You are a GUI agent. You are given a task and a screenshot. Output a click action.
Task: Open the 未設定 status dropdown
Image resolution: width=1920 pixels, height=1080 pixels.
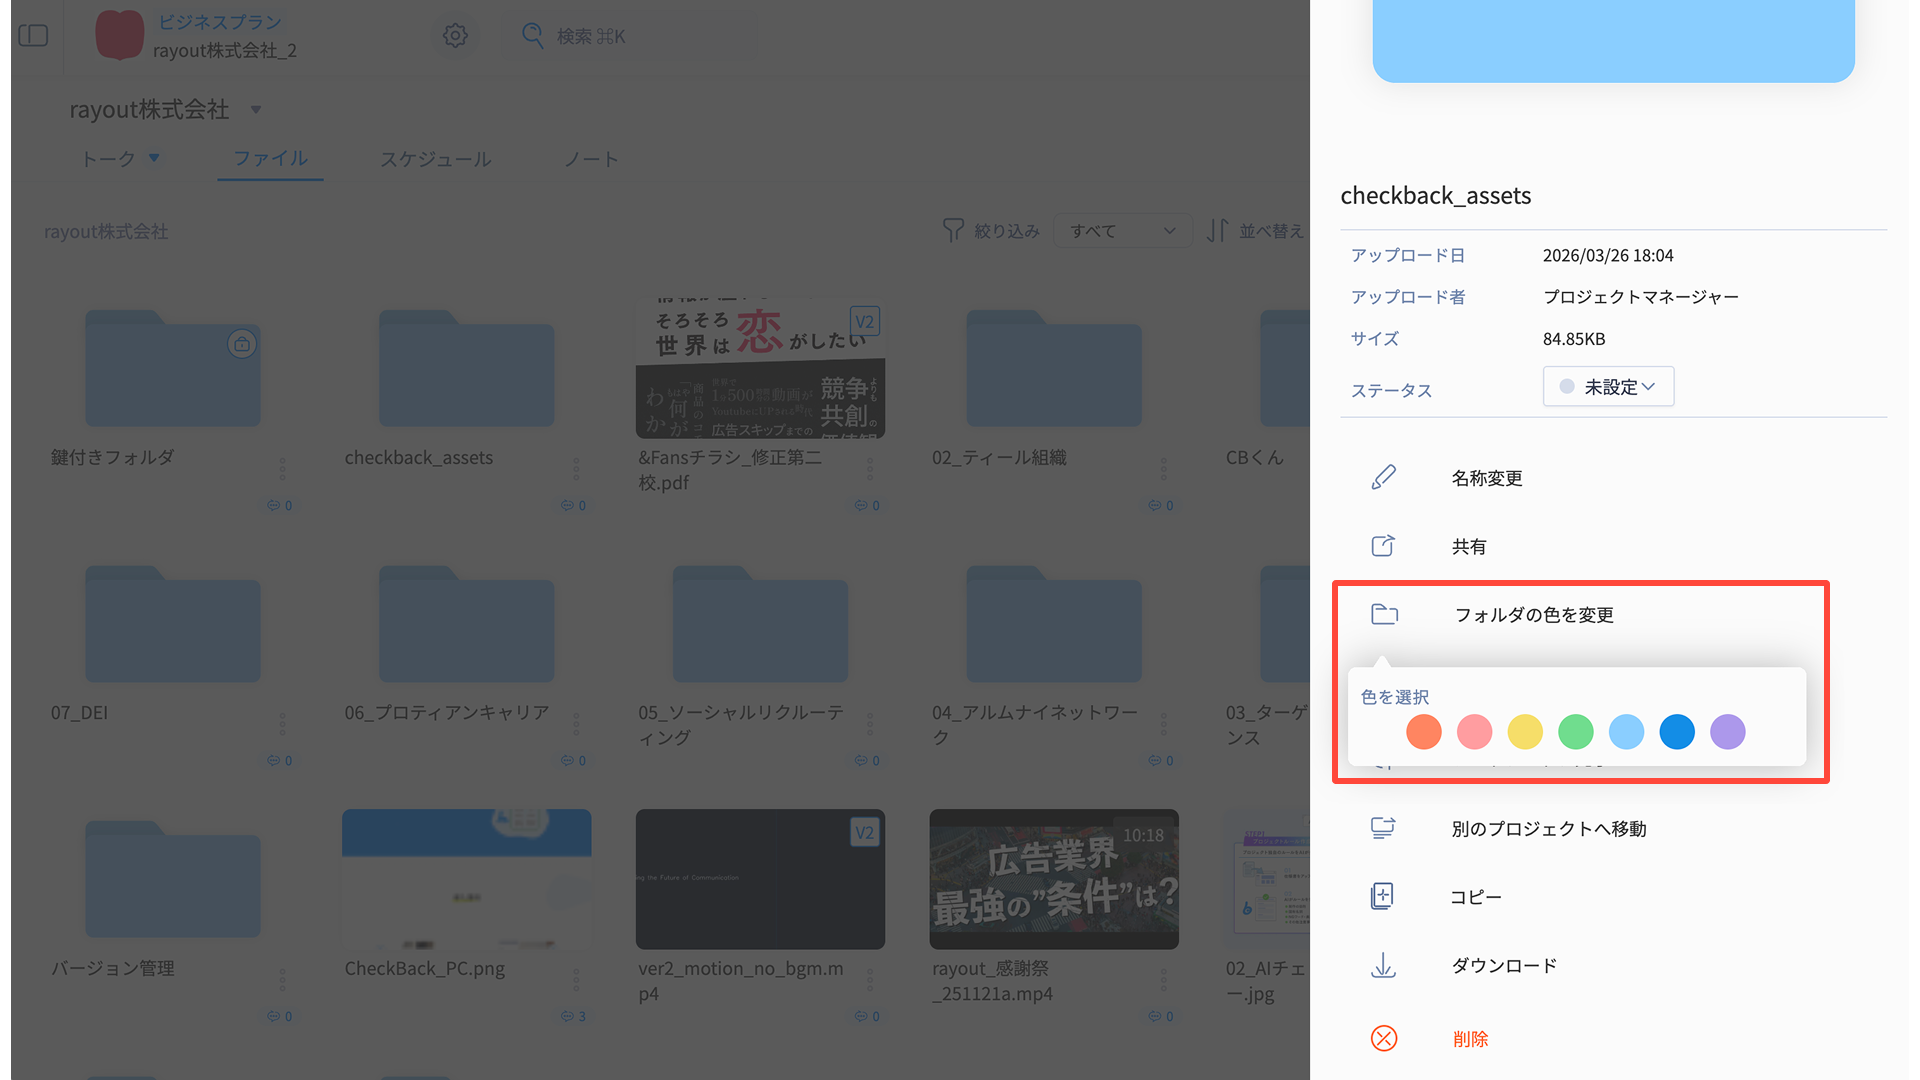1608,387
